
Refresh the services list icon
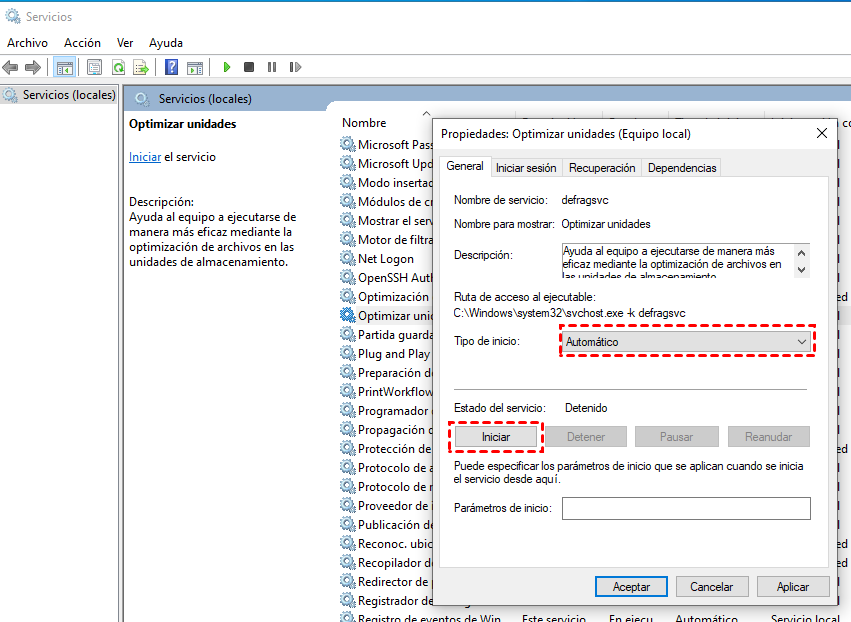tap(118, 67)
